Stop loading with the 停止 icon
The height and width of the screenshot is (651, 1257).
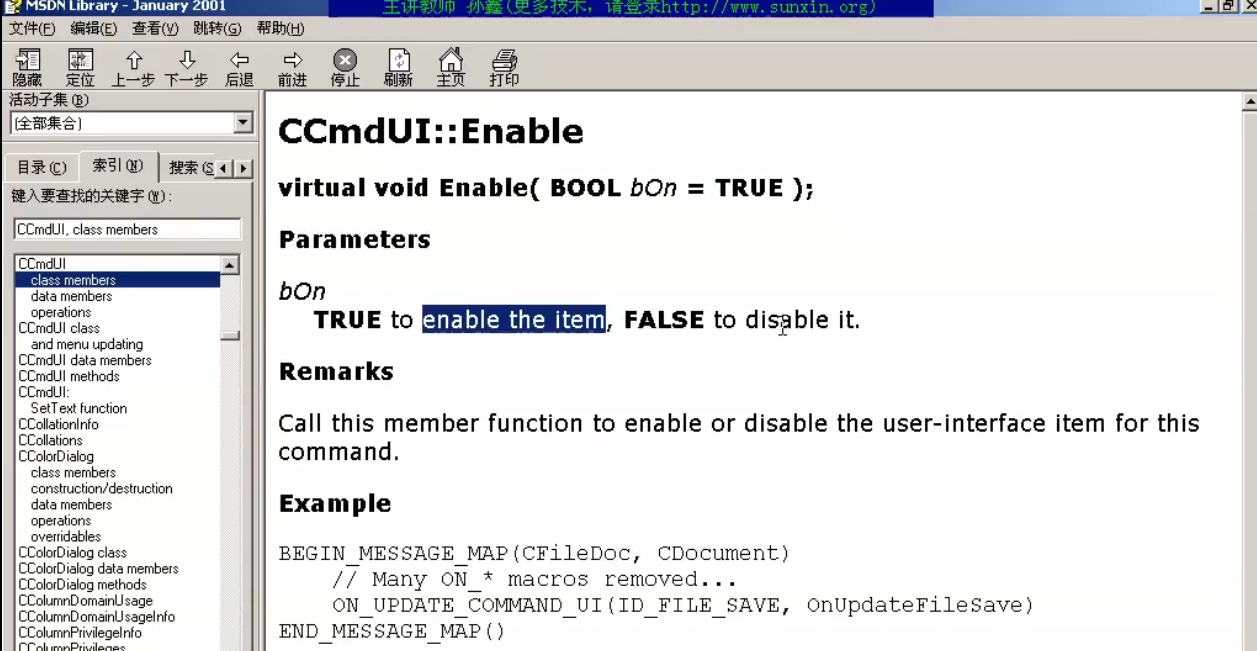click(x=345, y=67)
